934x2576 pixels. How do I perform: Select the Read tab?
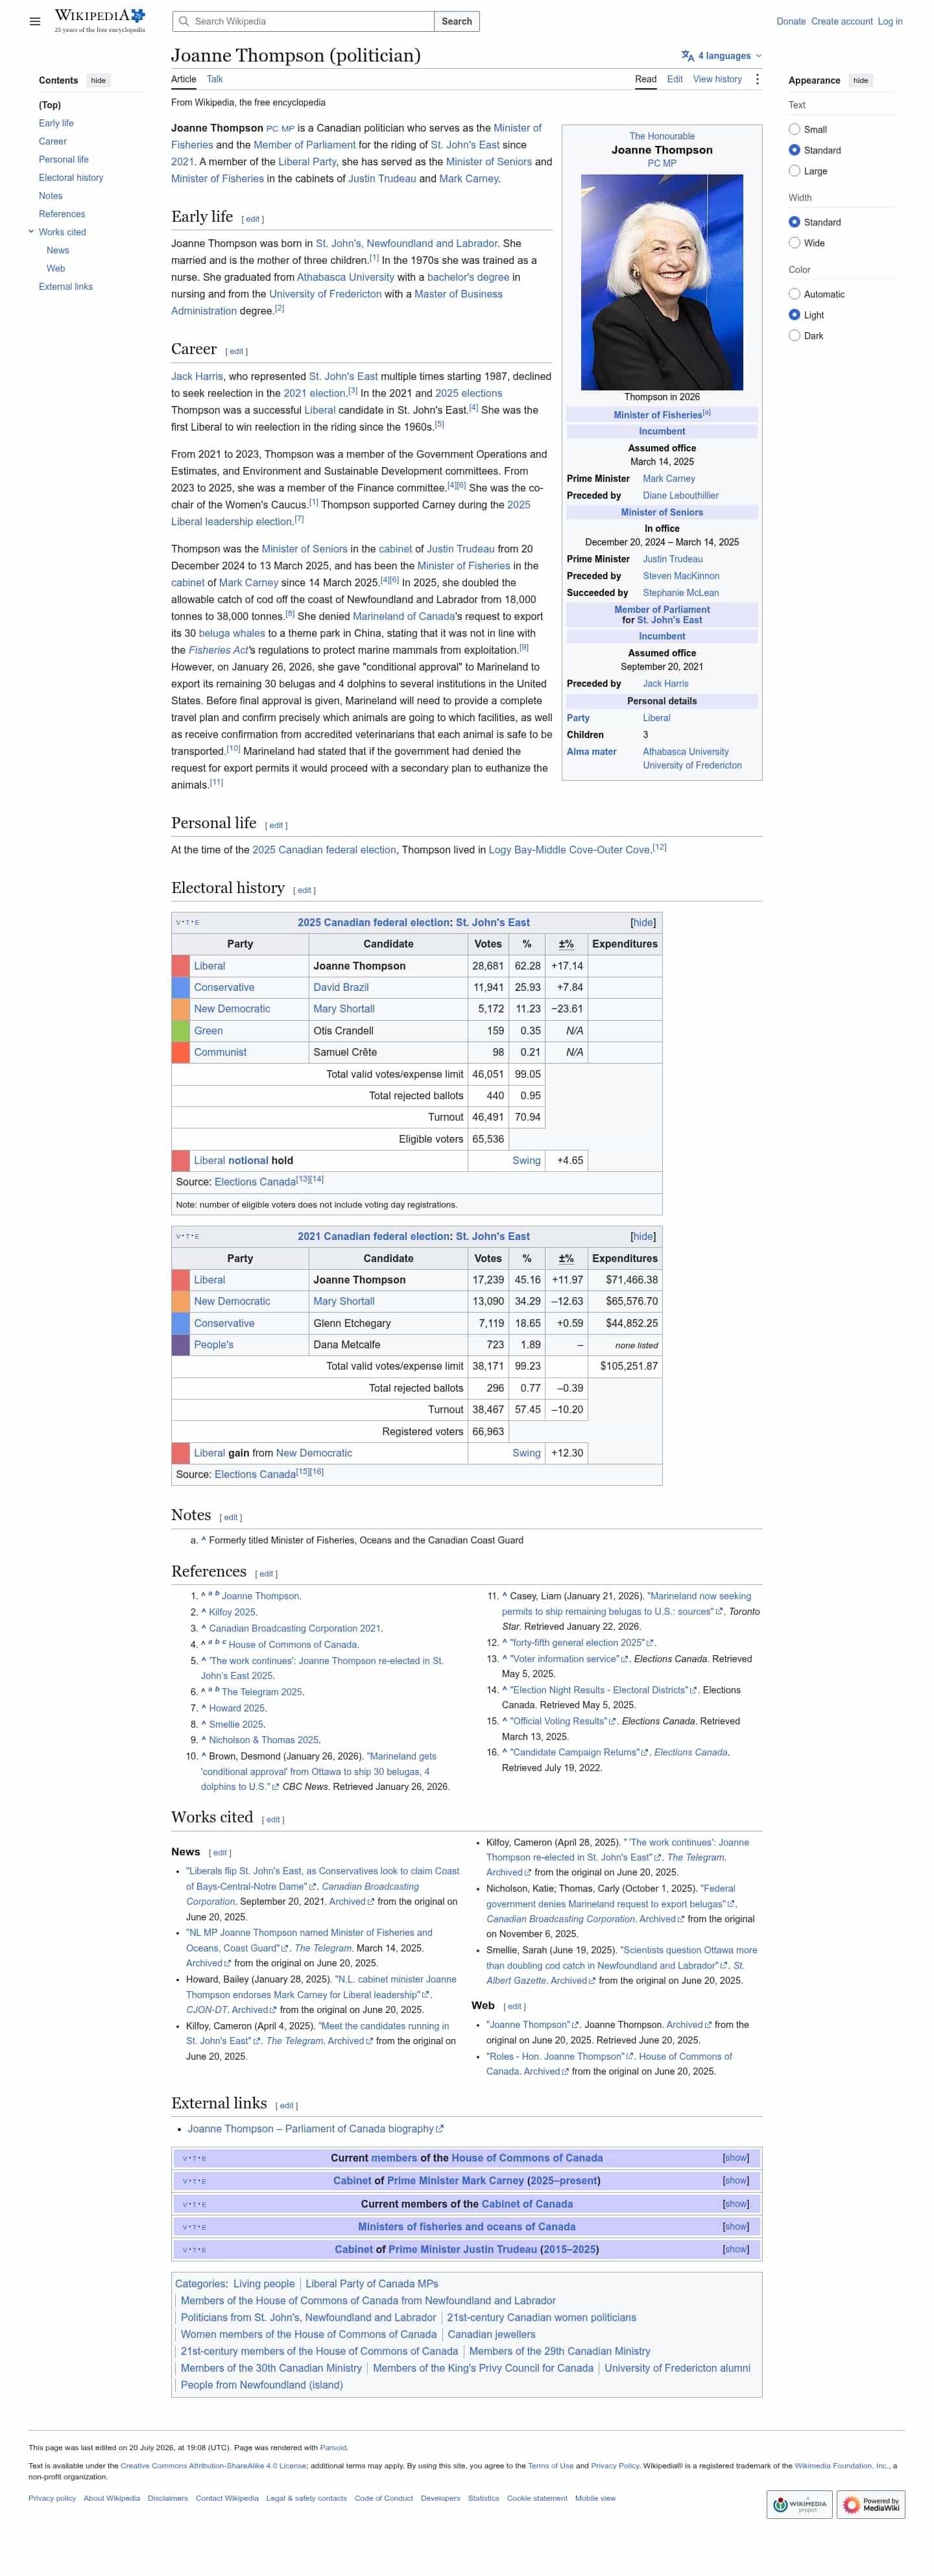click(646, 79)
